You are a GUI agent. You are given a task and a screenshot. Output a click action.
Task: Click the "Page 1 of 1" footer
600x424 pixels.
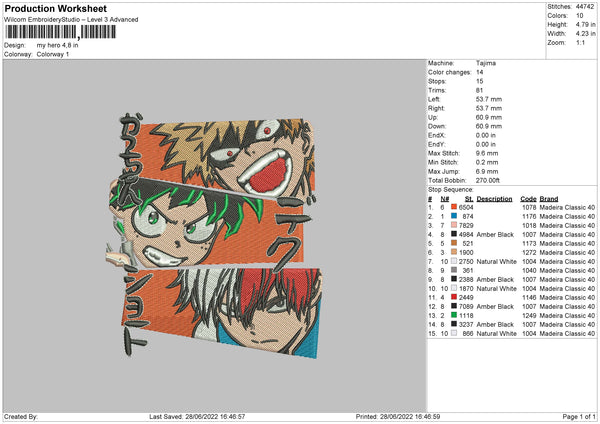[579, 416]
